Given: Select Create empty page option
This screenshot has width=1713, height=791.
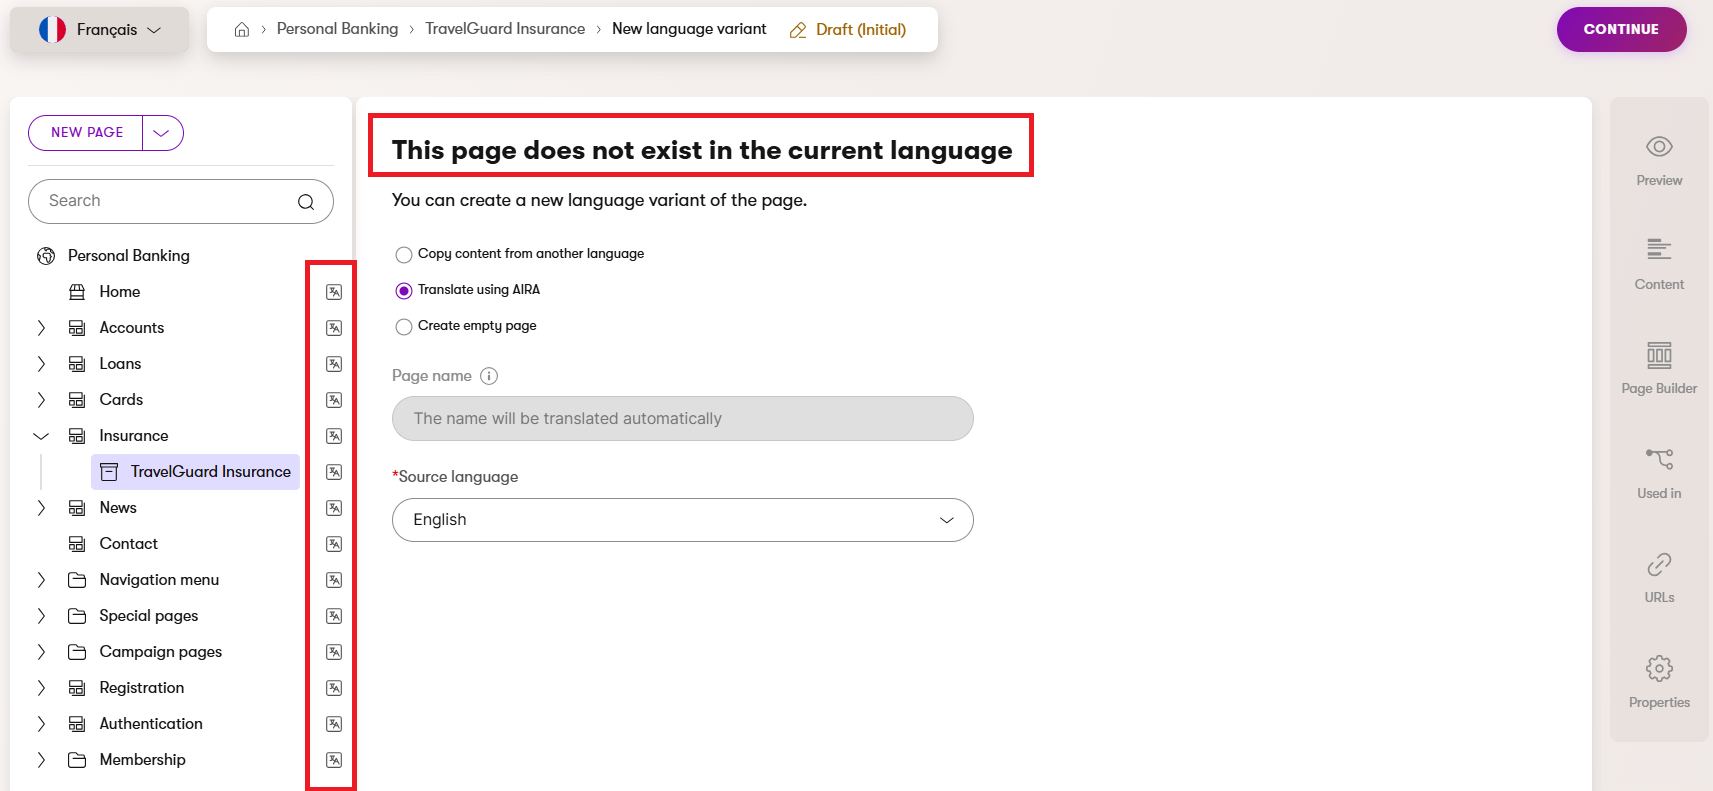Looking at the screenshot, I should click(404, 327).
